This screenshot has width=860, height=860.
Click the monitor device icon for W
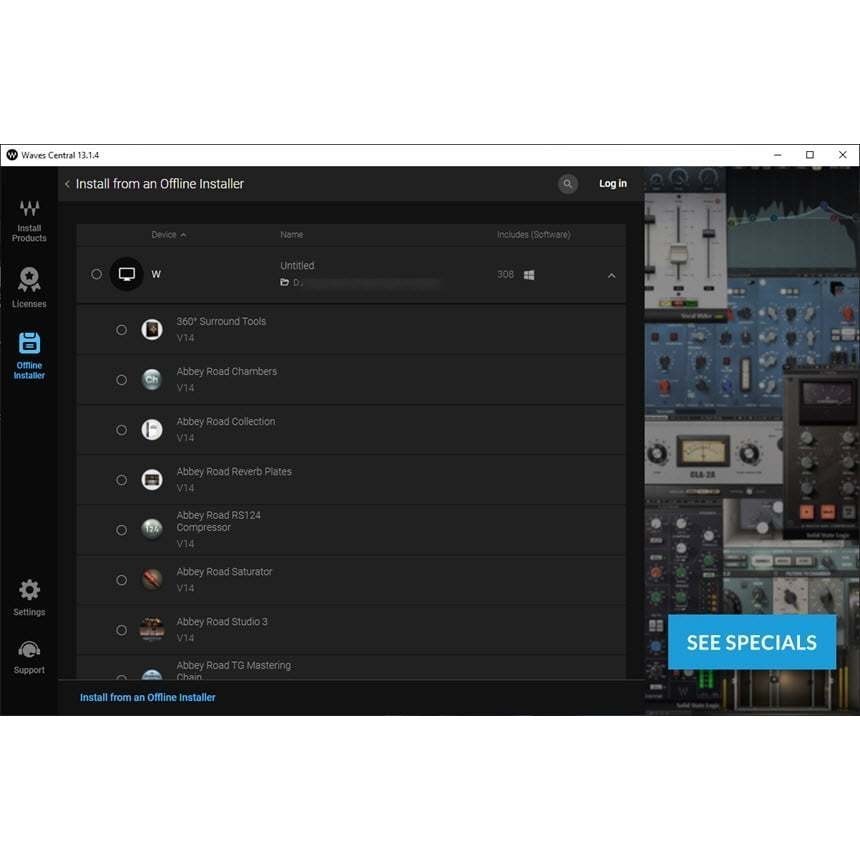click(127, 274)
